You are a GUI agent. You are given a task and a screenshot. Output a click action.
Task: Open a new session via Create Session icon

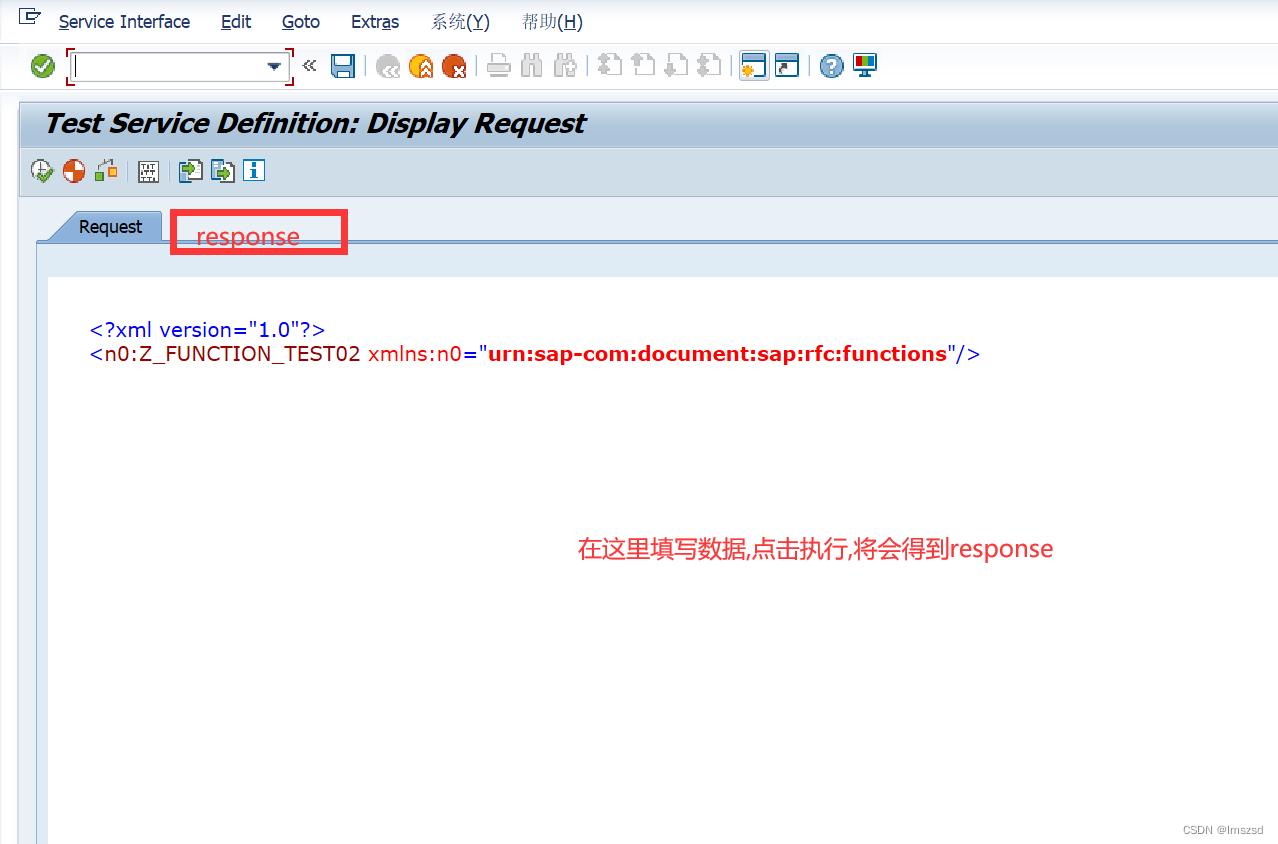tap(754, 66)
